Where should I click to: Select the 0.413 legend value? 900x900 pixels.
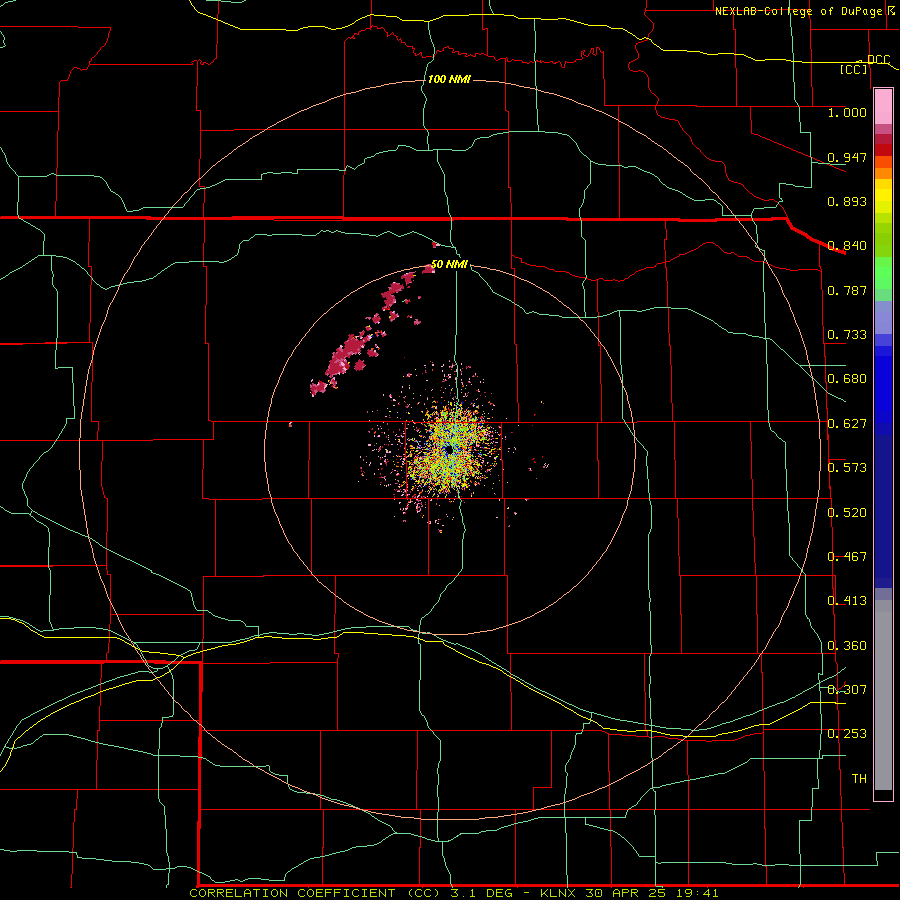tap(847, 601)
